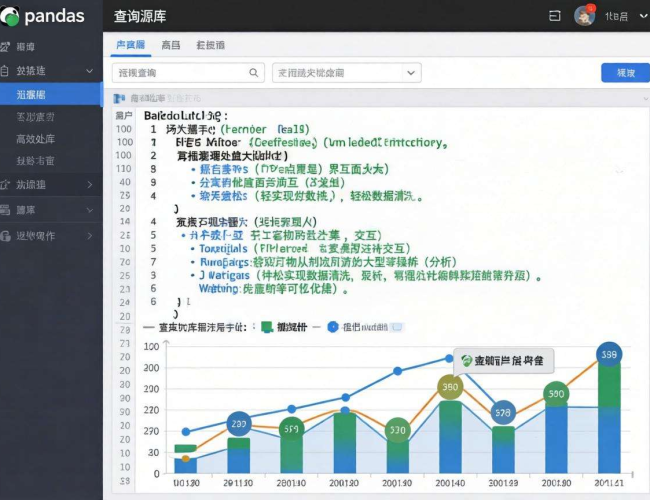Focus the search query input field
This screenshot has width=650, height=500.
click(x=188, y=73)
